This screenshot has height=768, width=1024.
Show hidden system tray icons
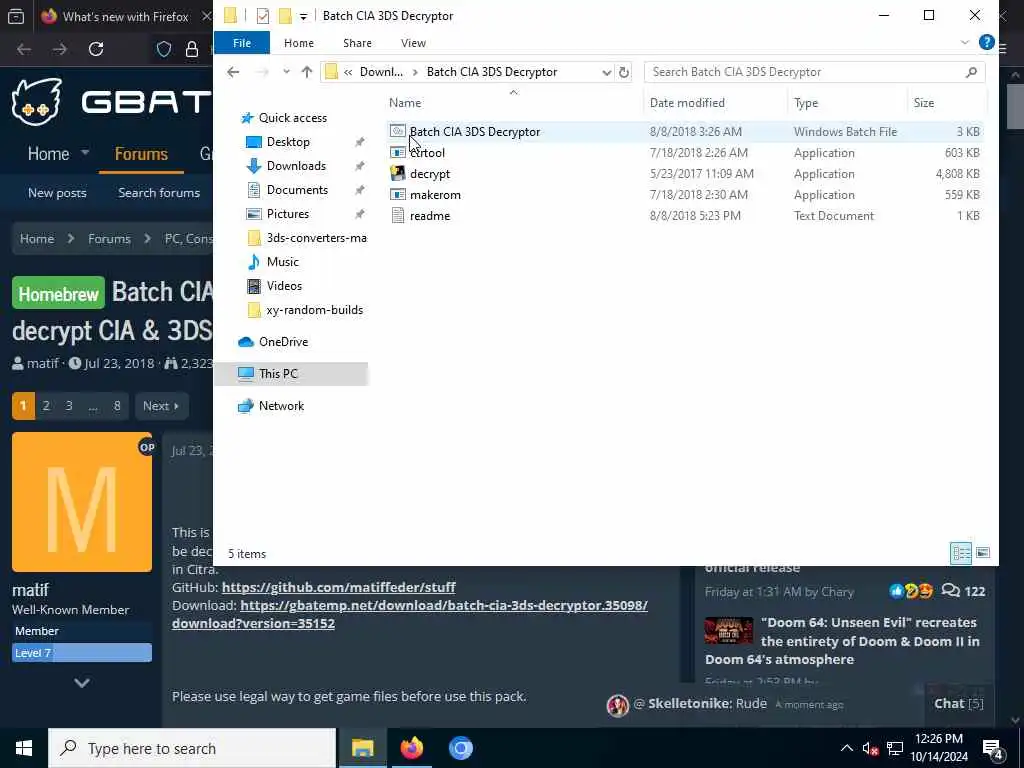pyautogui.click(x=846, y=748)
